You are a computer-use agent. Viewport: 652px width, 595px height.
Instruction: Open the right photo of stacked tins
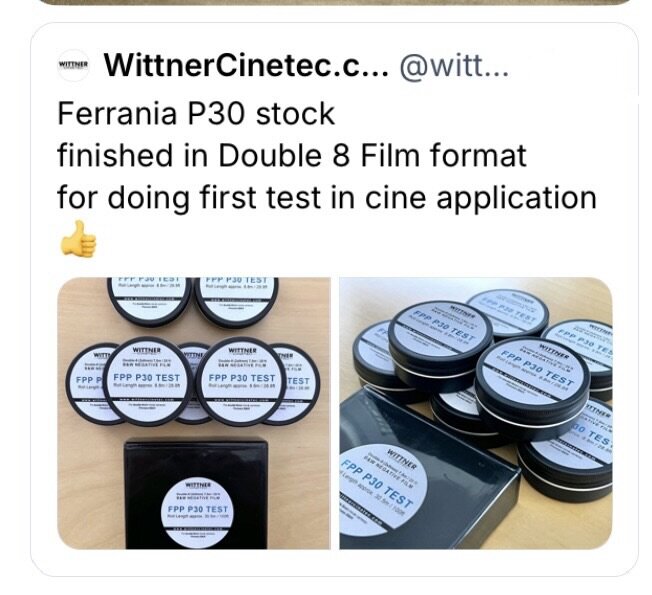coord(476,413)
